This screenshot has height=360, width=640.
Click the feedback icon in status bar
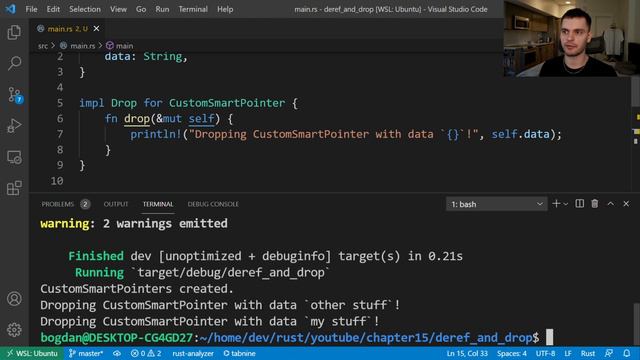pos(609,353)
